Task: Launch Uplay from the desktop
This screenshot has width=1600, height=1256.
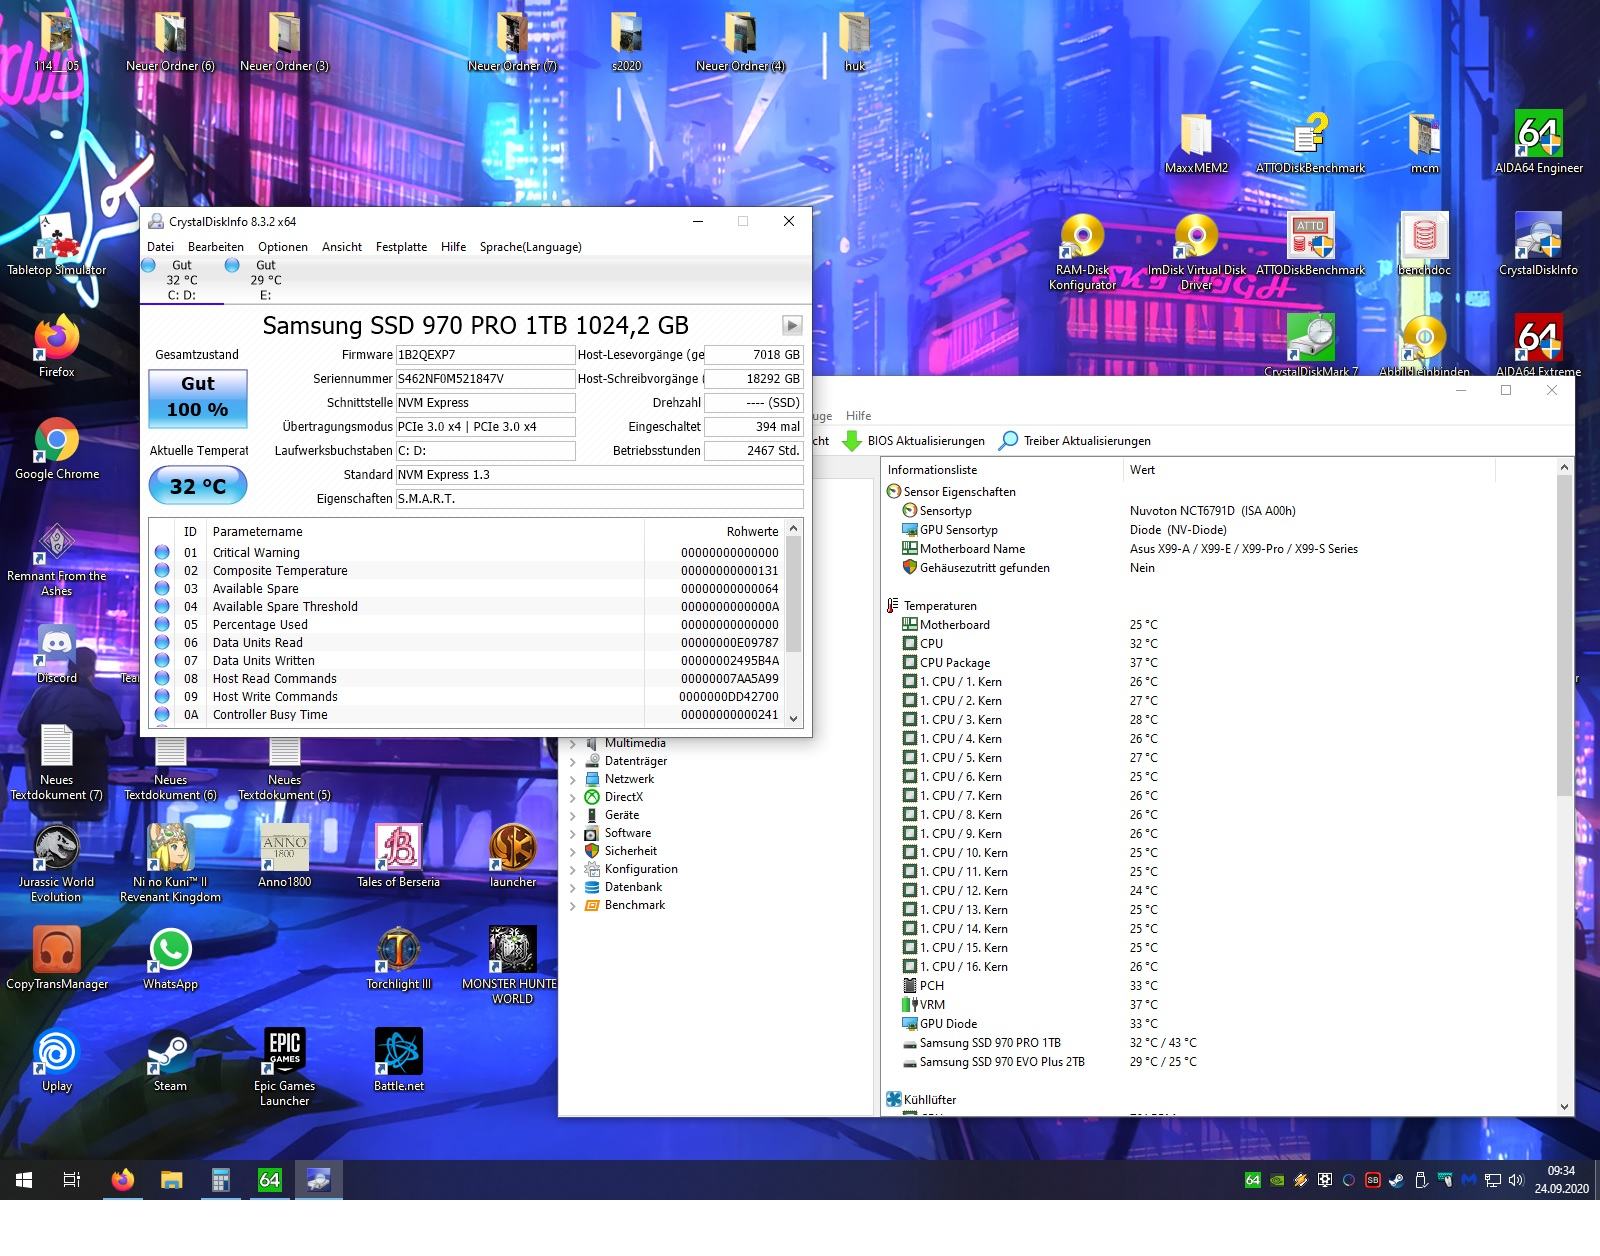Action: tap(57, 1061)
